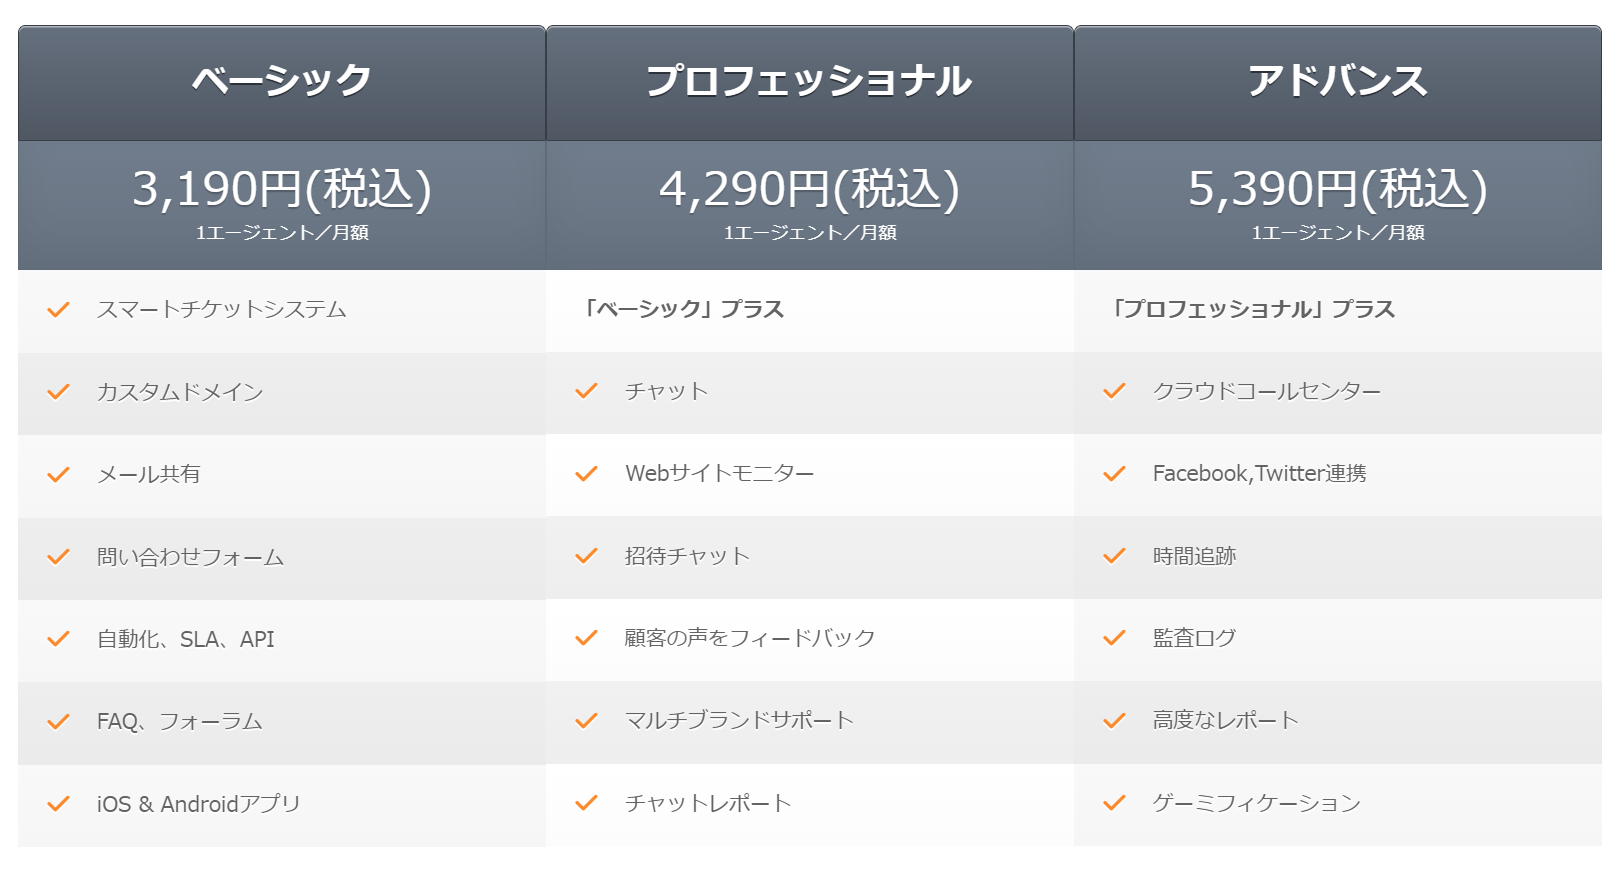Screen dimensions: 1624x873
Task: Click the checkmark beside スマートチケットシステム
Action: pyautogui.click(x=59, y=310)
